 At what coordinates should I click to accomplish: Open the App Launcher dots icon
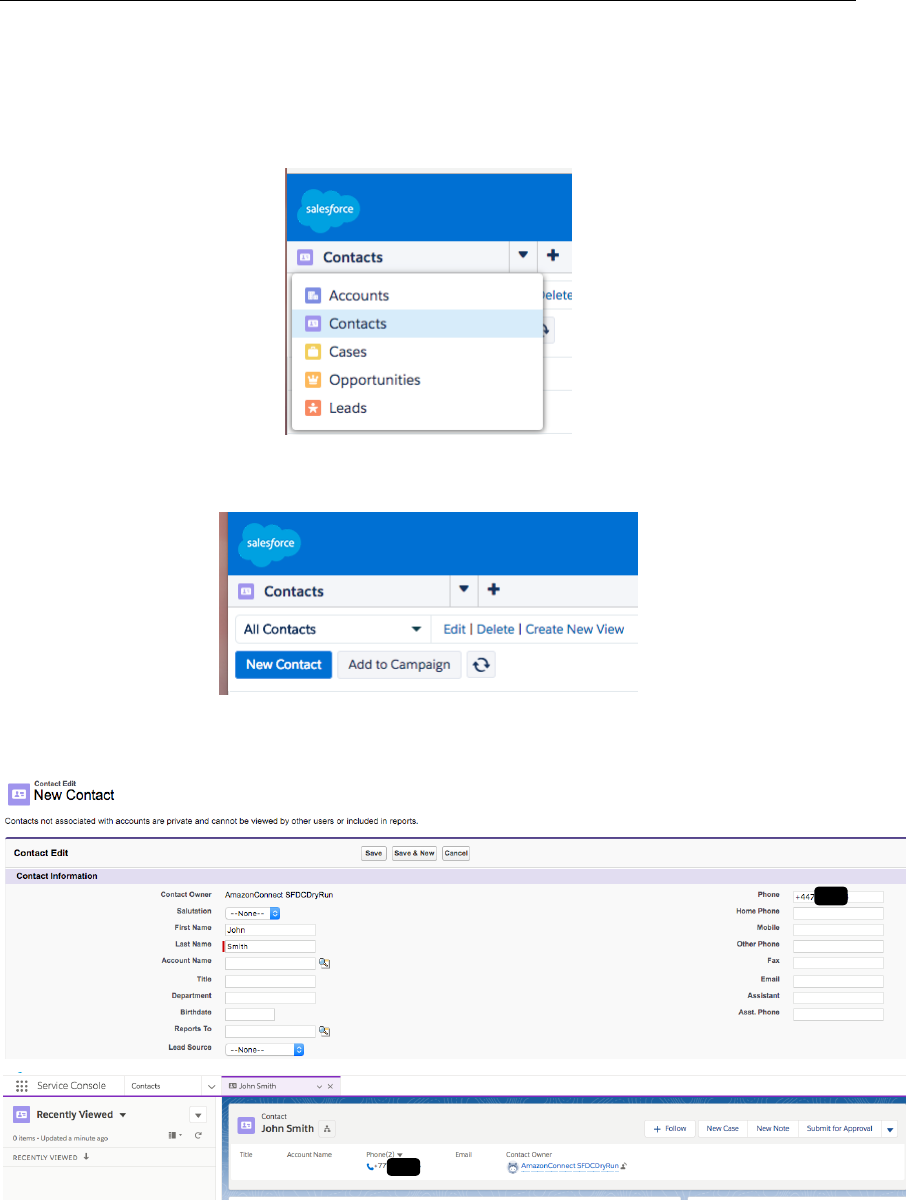(21, 1085)
